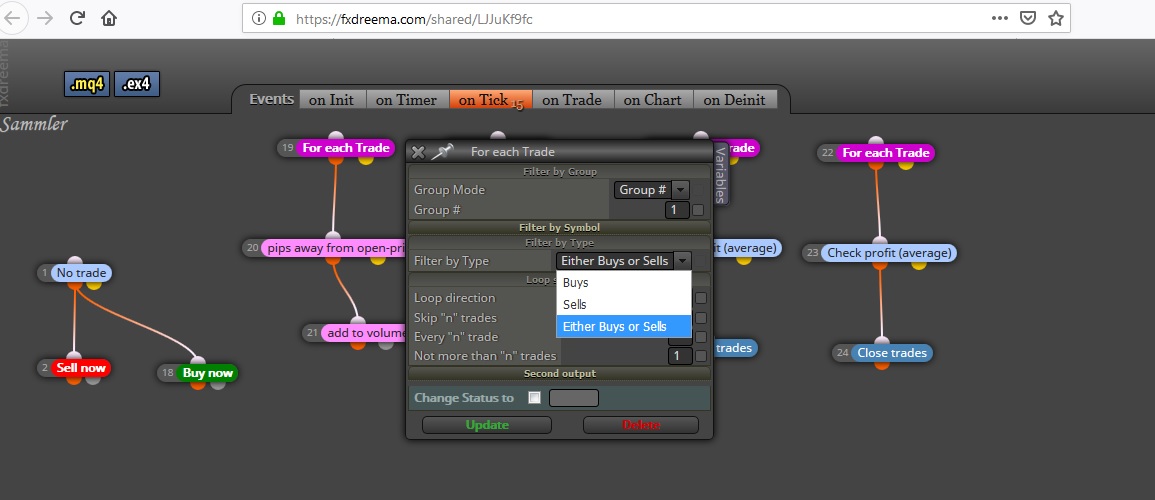The width and height of the screenshot is (1155, 500).
Task: Click yellow output connector of node 19
Action: [365, 160]
